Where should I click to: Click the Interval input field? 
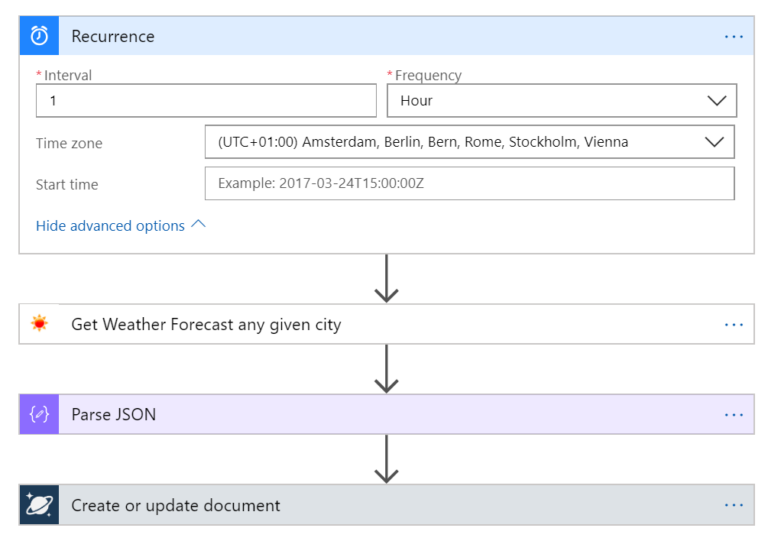click(206, 101)
